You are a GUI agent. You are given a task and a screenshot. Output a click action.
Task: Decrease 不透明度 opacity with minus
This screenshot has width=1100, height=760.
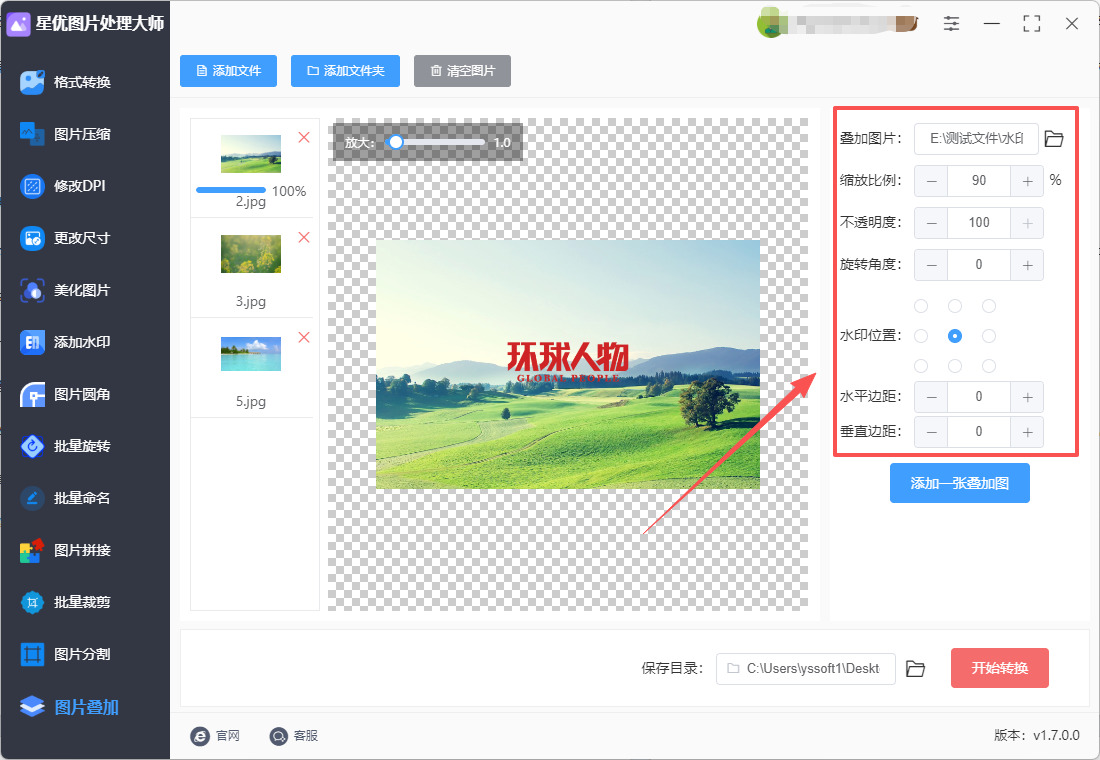(931, 223)
